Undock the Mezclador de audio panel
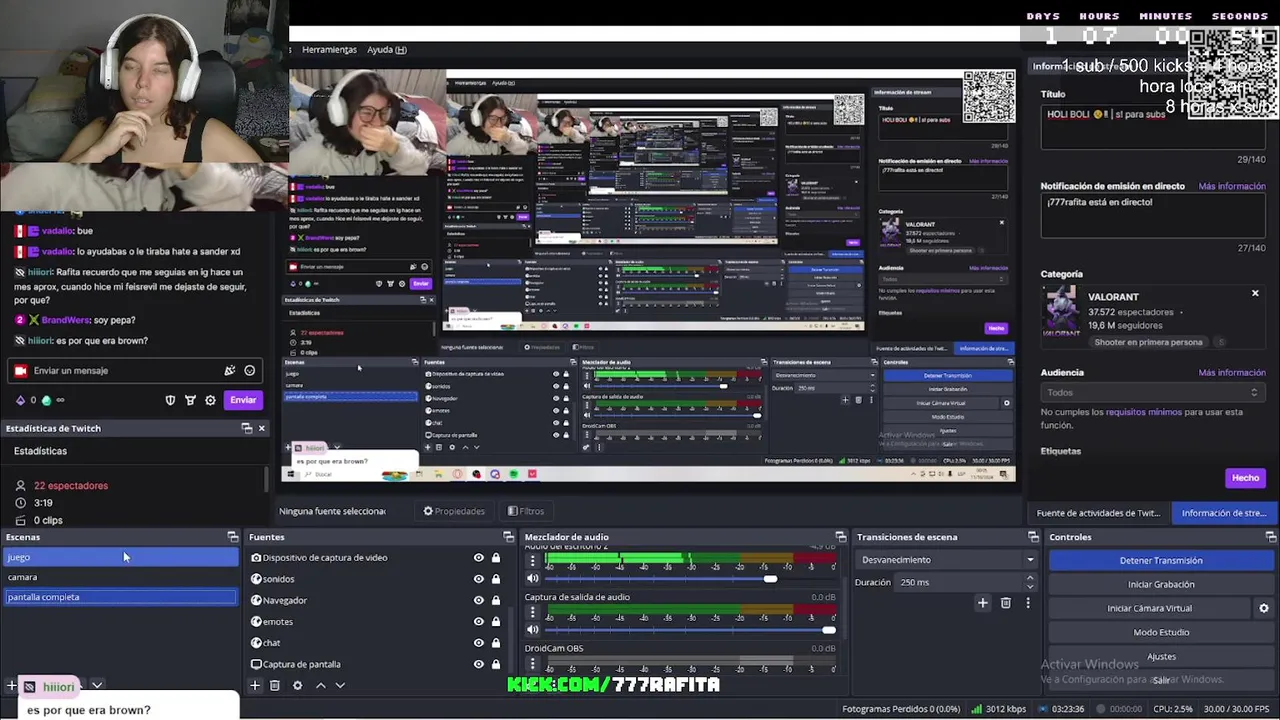Viewport: 1280px width, 720px height. 841,537
